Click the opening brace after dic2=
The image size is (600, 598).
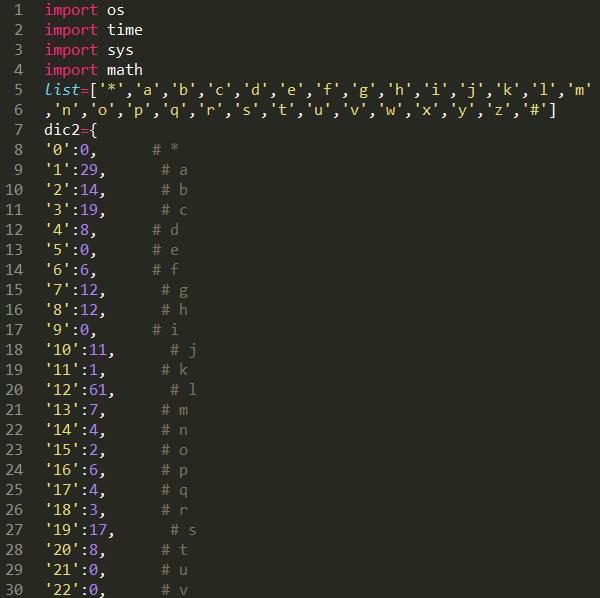[x=93, y=130]
